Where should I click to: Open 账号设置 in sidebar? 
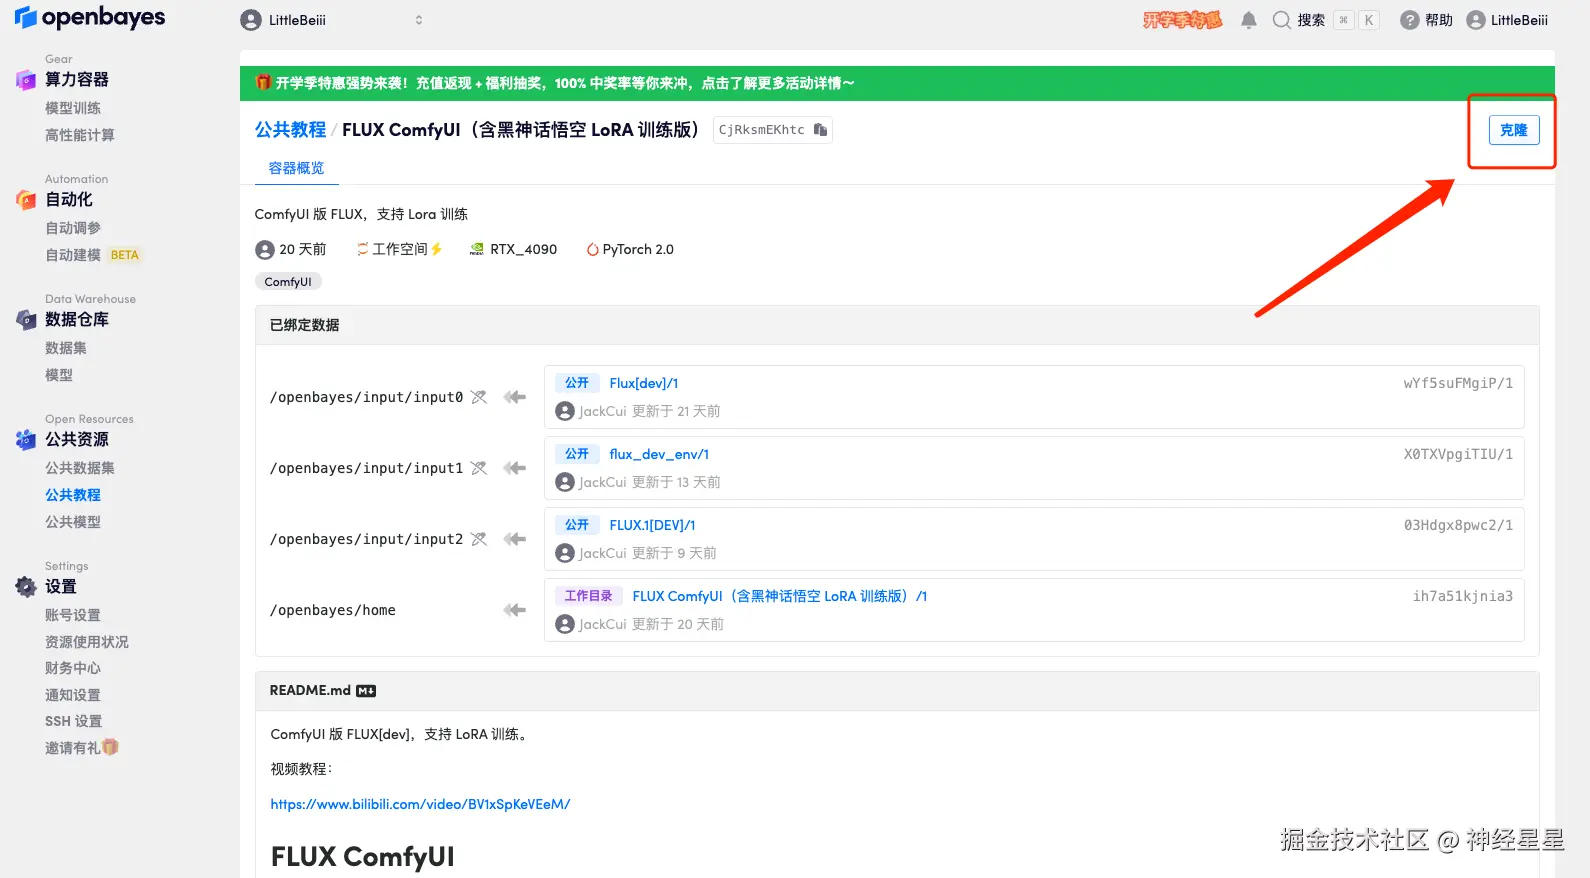[x=73, y=615]
